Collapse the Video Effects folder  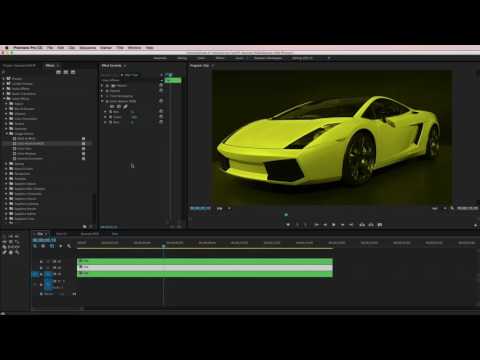(4, 99)
